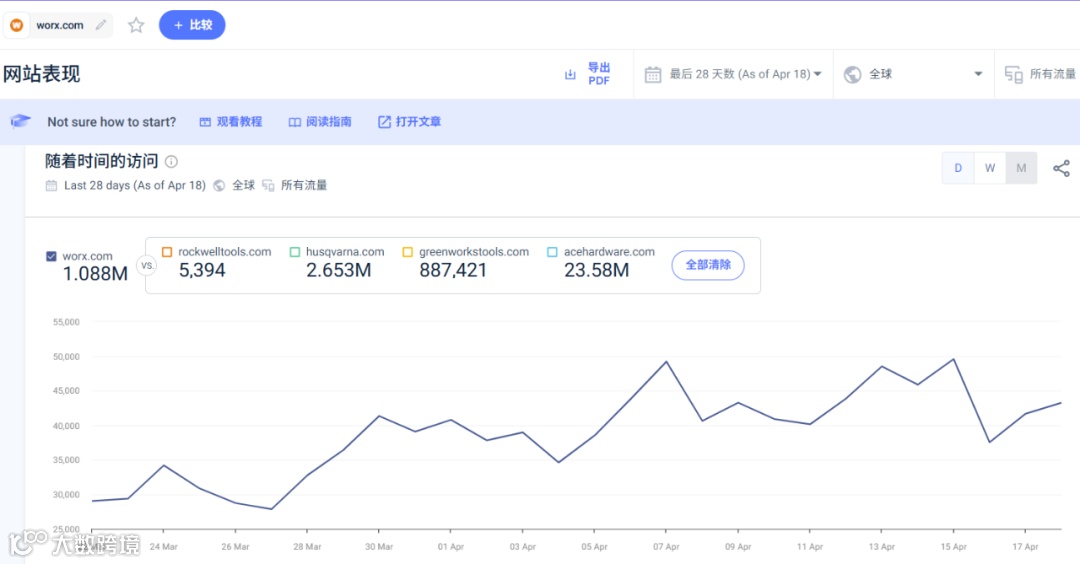
Task: Click the 30 Mar x-axis label
Action: 379,547
